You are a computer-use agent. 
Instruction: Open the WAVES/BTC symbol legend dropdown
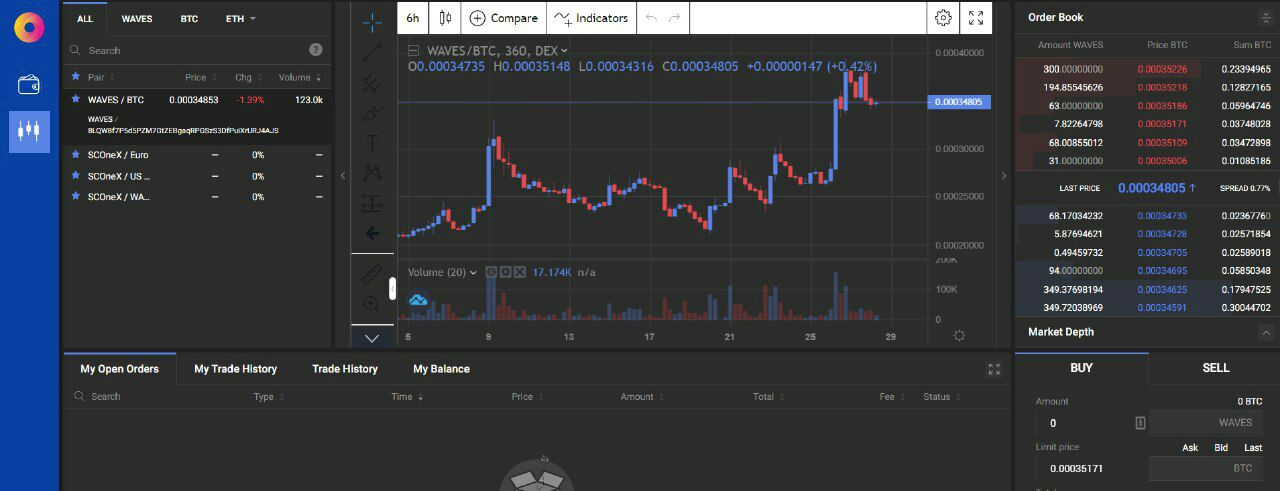pyautogui.click(x=564, y=50)
